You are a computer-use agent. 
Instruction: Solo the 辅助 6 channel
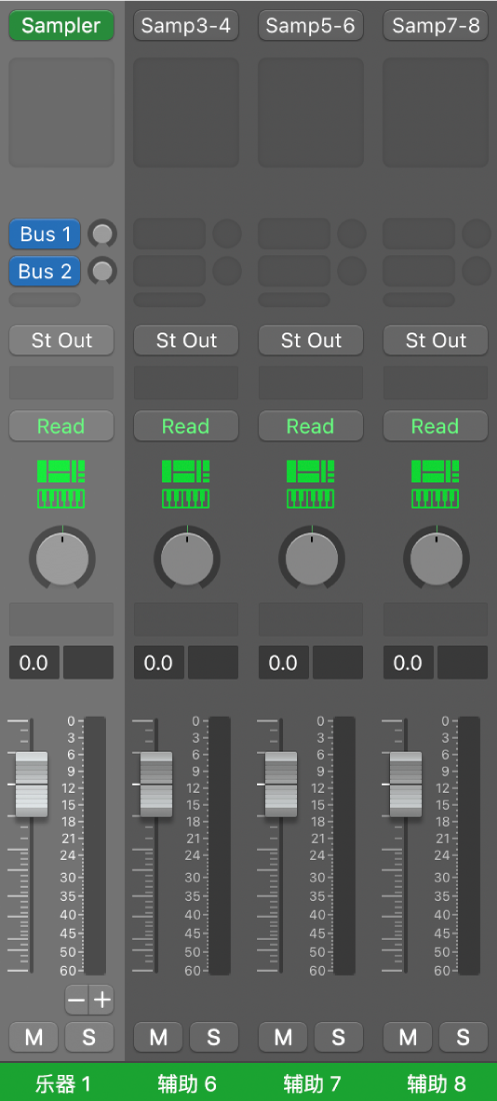coord(214,1037)
